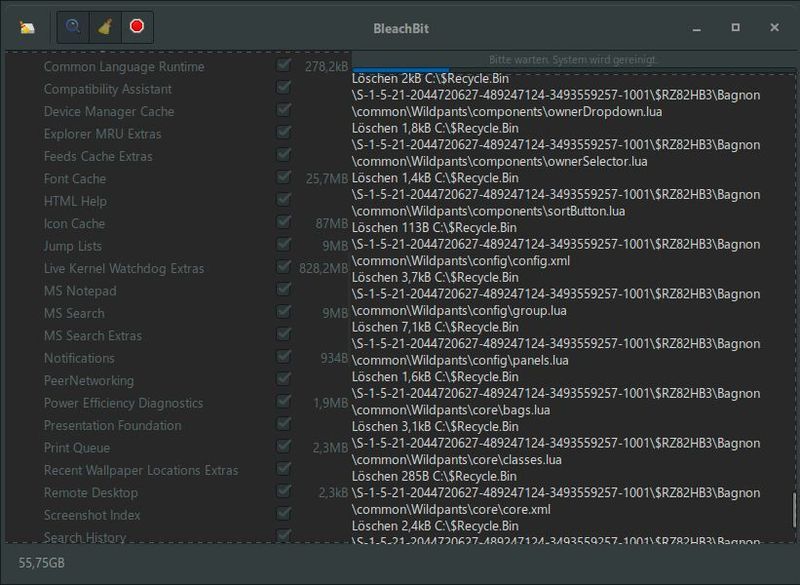This screenshot has height=585, width=800.
Task: Select the Font Cache label
Action: [75, 179]
